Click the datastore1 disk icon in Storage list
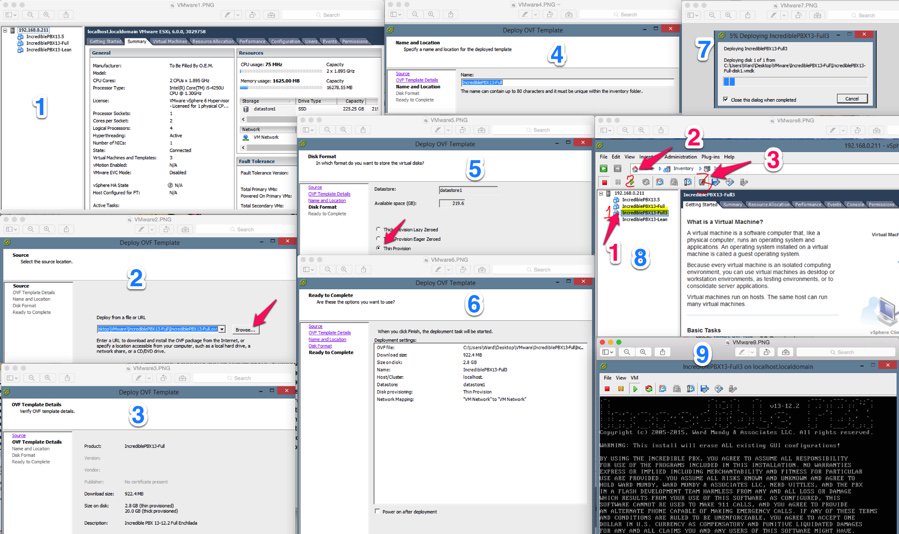Screen dimensions: 899x534 tap(246, 109)
